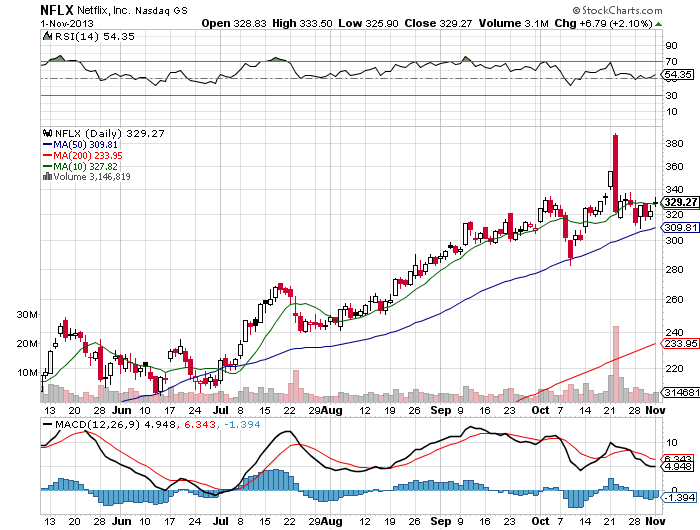Click the MA(10) 327.82 legend text
This screenshot has height=530, width=700.
coord(85,166)
